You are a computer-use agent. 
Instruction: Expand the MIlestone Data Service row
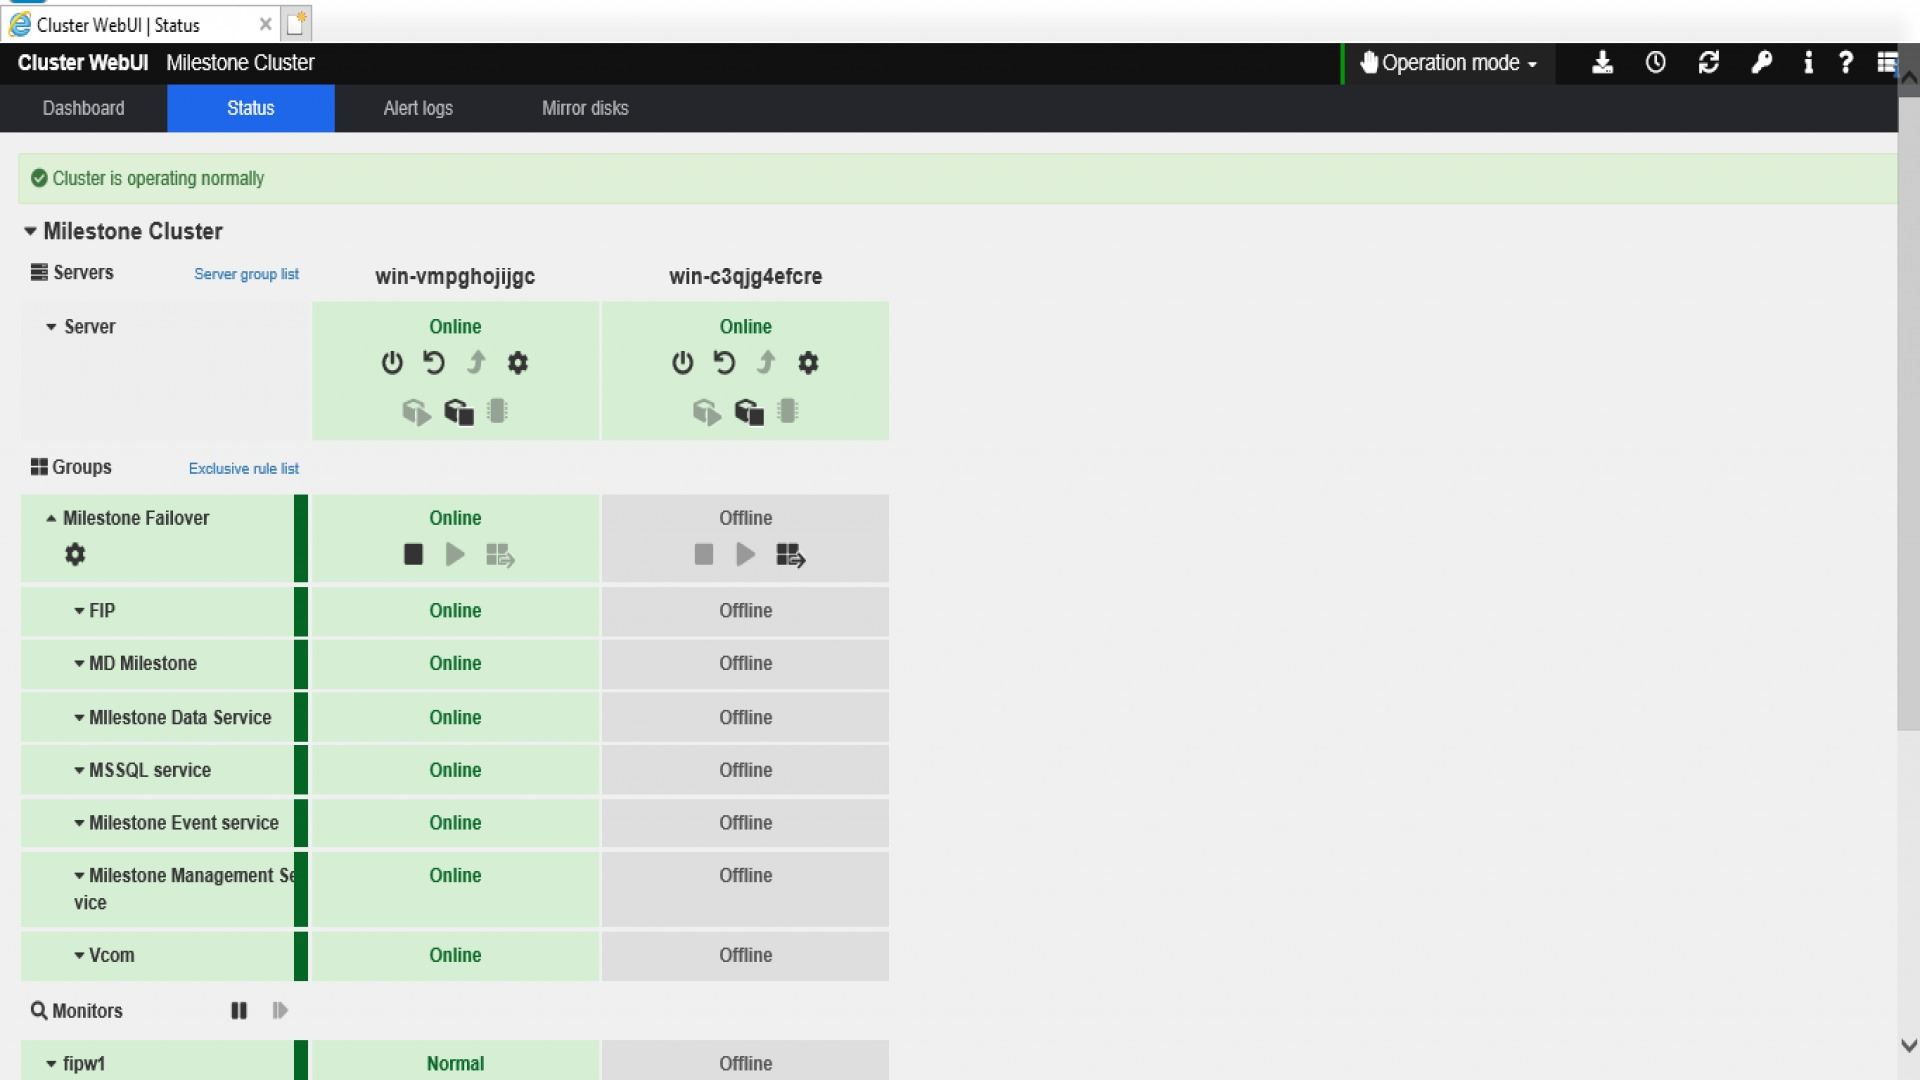[x=79, y=718]
